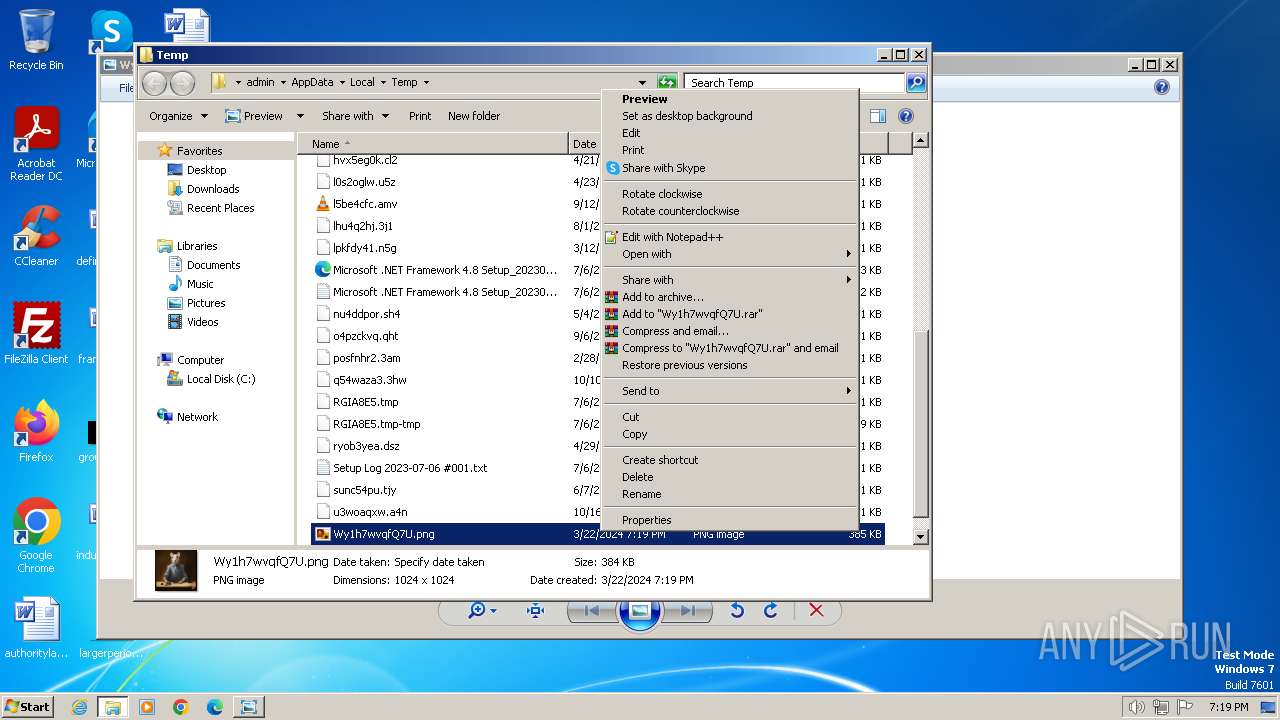This screenshot has width=1280, height=720.
Task: Select Desktop under Favorites
Action: (x=206, y=170)
